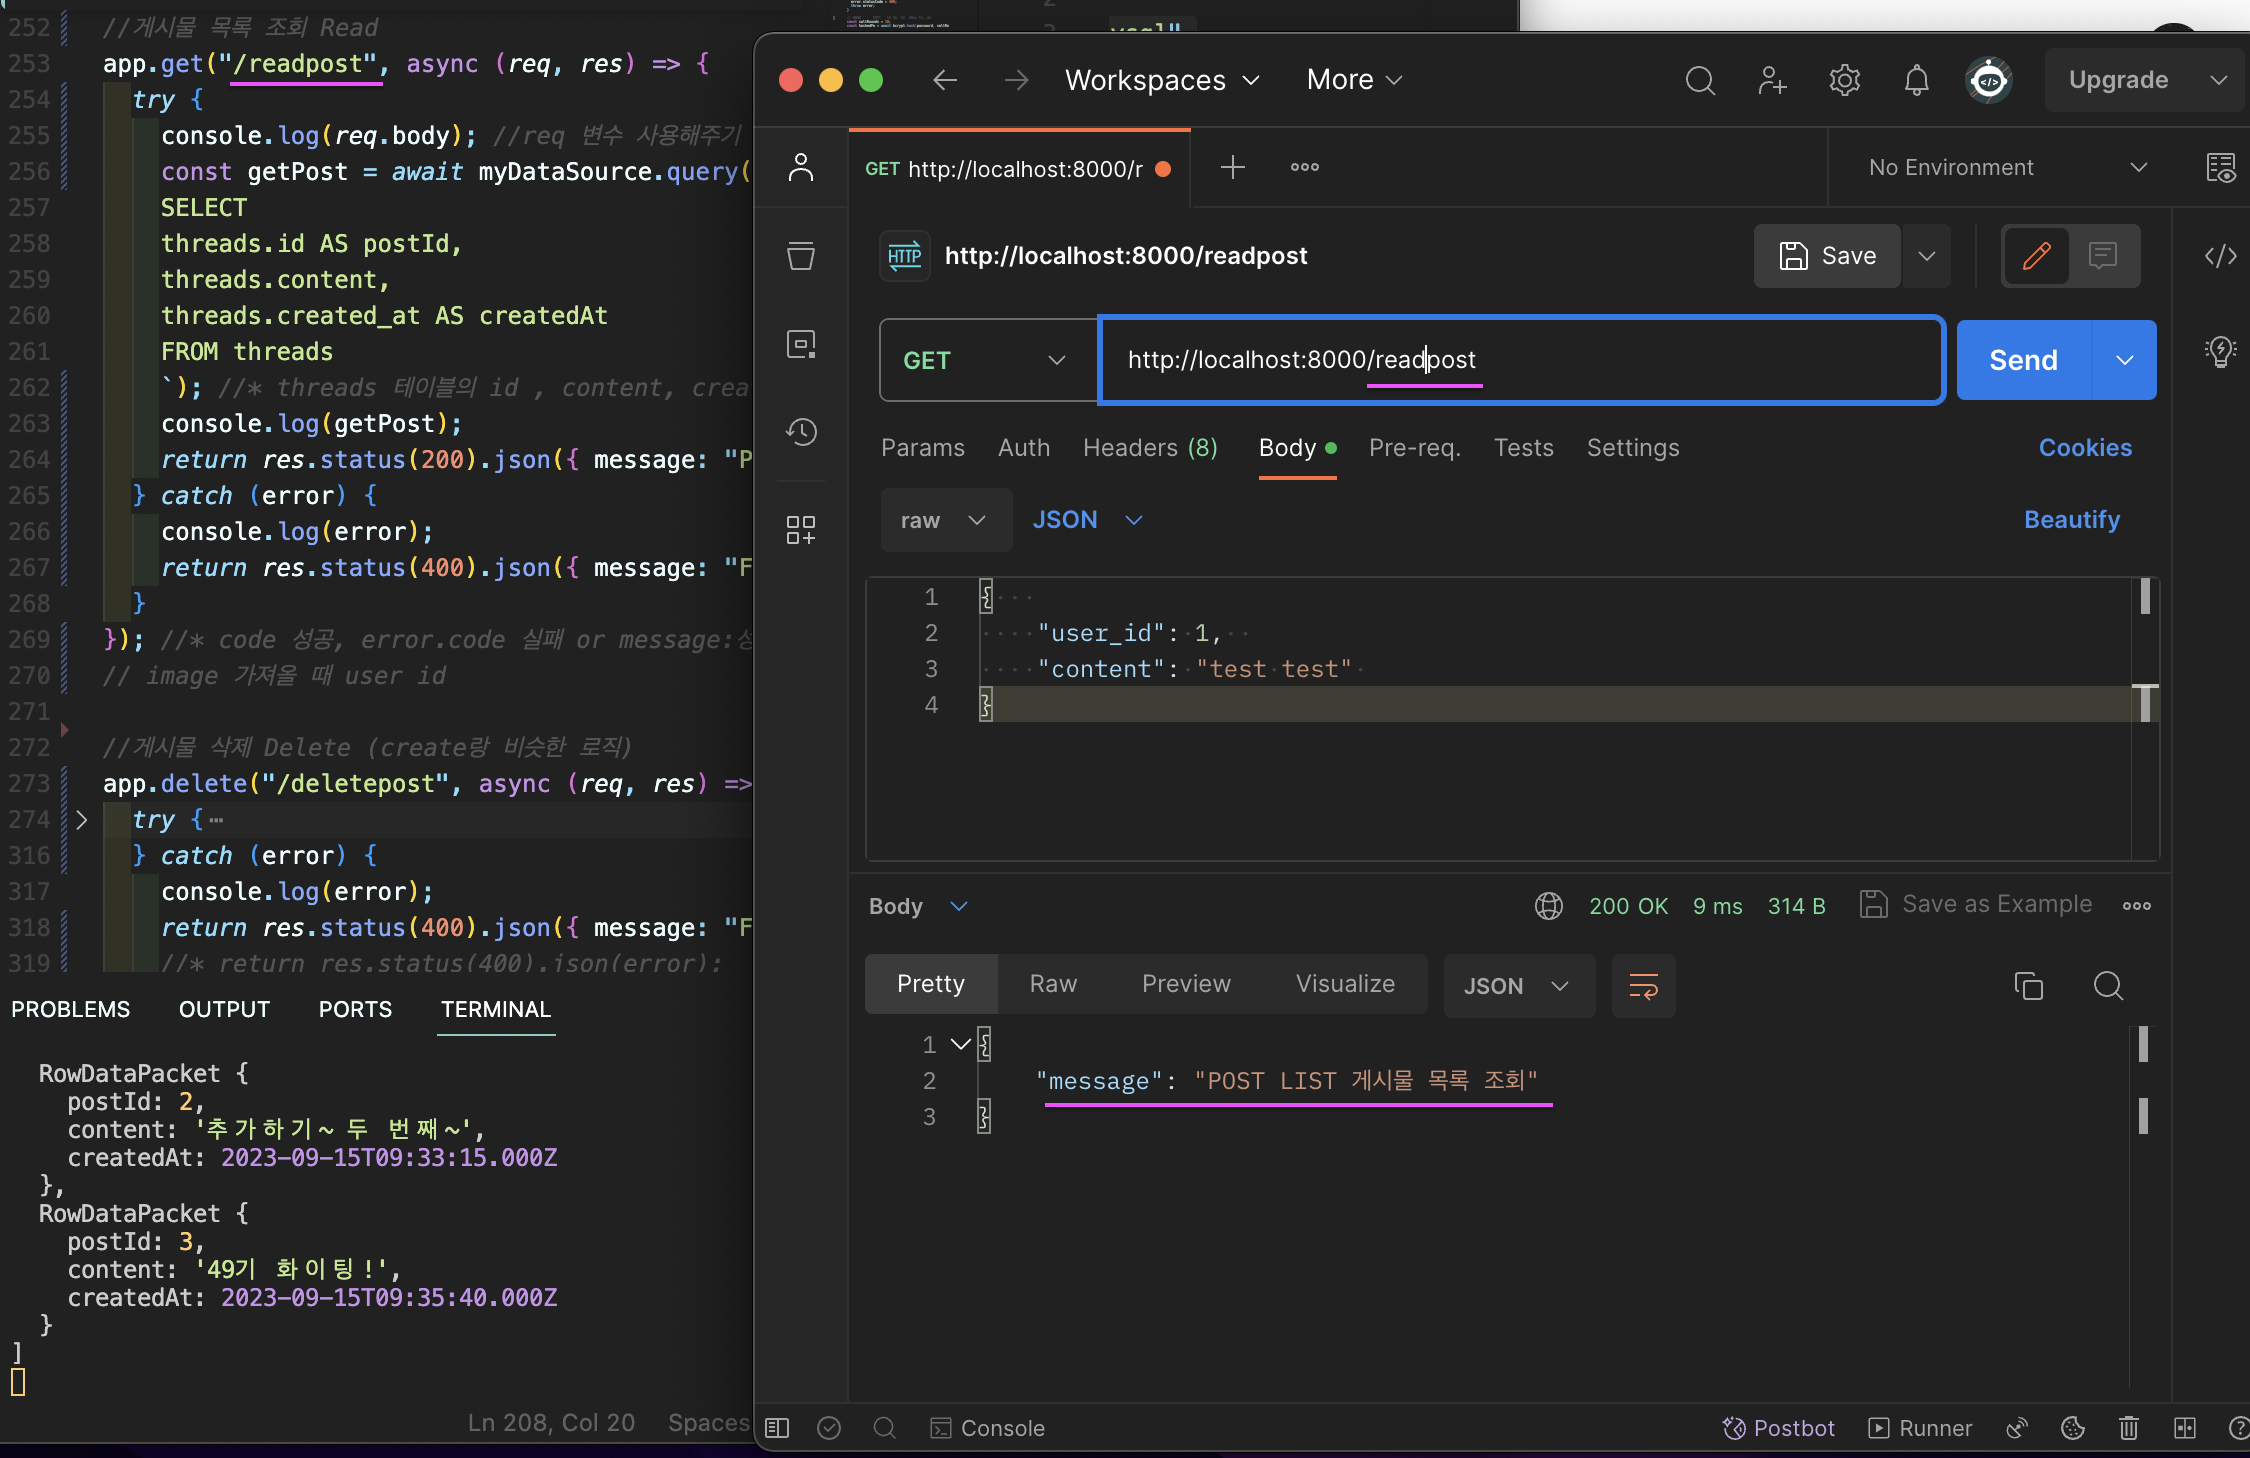Switch to Headers (8) tab
This screenshot has height=1458, width=2250.
1150,448
